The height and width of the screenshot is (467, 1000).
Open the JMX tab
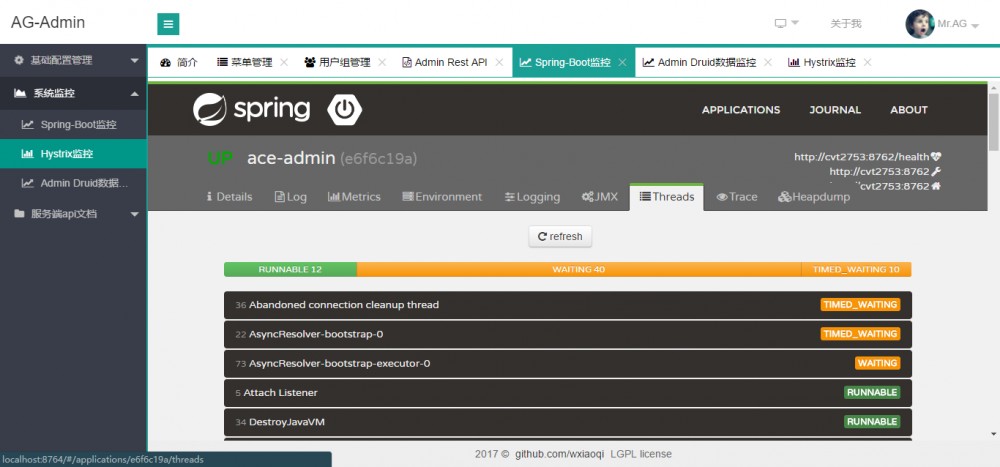point(600,197)
